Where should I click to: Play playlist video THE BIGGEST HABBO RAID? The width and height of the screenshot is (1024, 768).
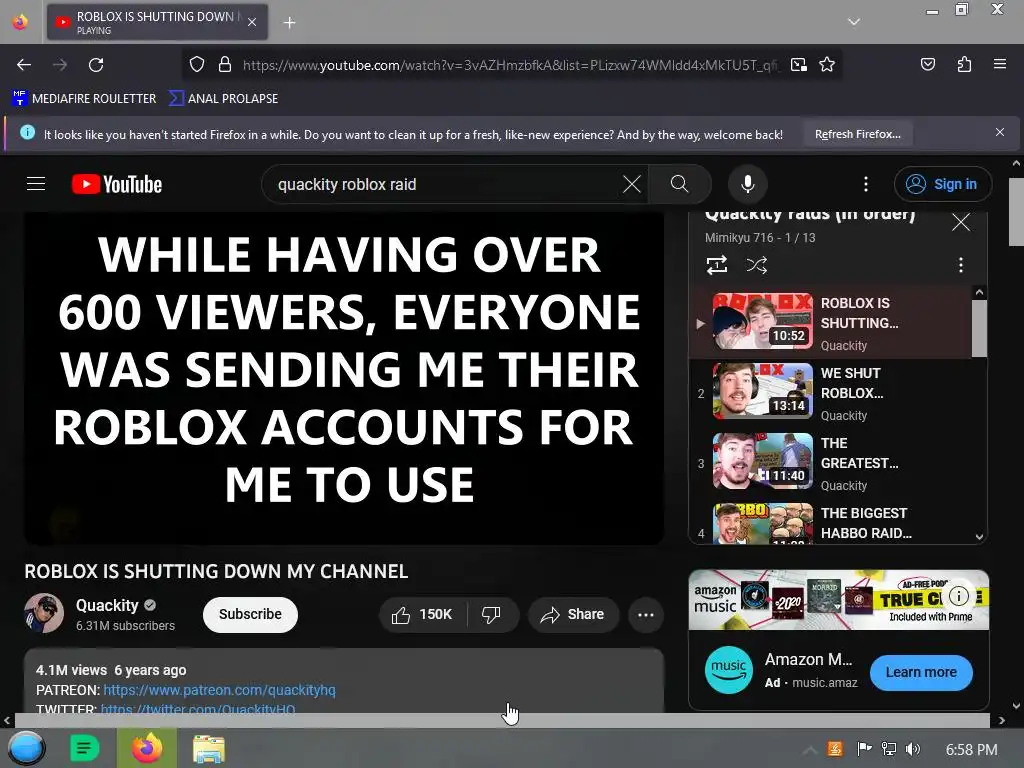coord(830,524)
